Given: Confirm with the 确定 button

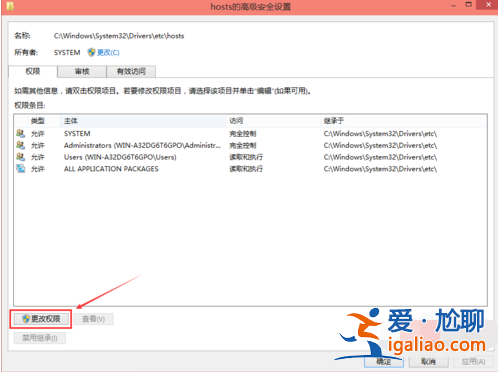Looking at the screenshot, I should pyautogui.click(x=384, y=362).
